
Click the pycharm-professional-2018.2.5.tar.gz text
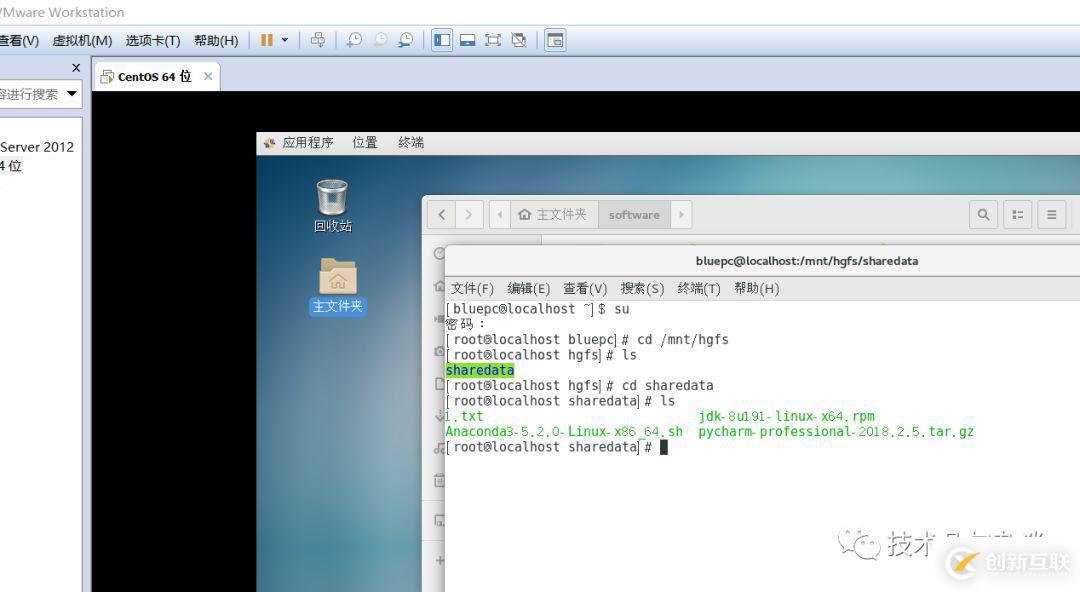(836, 431)
